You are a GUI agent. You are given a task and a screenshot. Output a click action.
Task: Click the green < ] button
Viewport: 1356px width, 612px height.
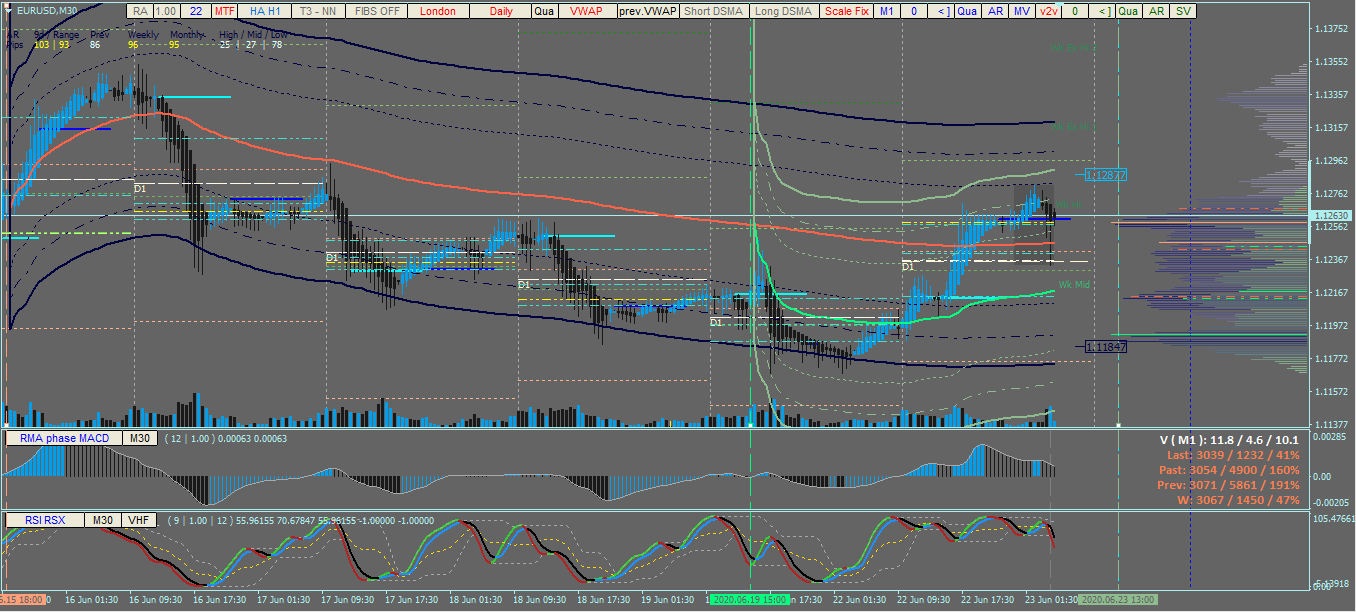1101,11
